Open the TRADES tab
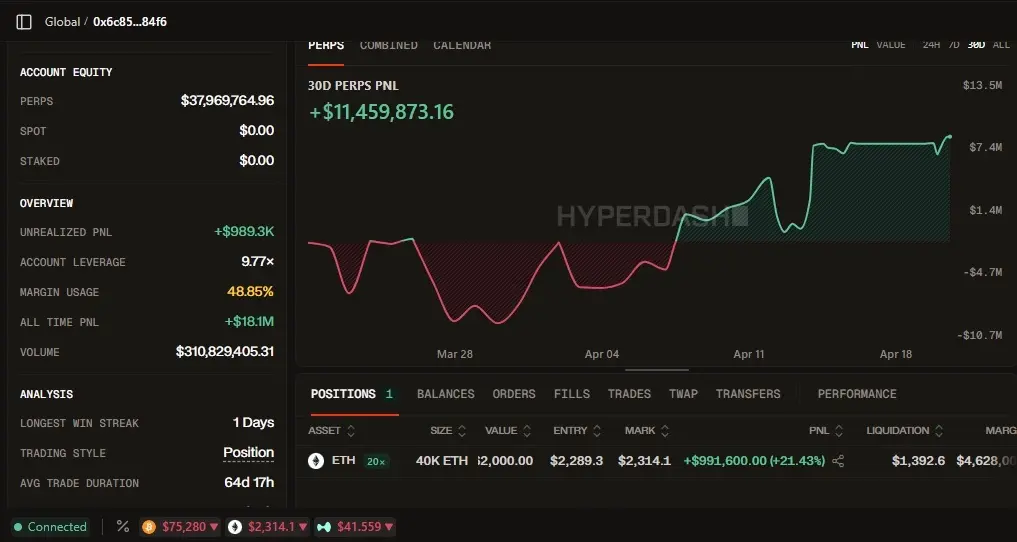1017x542 pixels. (629, 394)
